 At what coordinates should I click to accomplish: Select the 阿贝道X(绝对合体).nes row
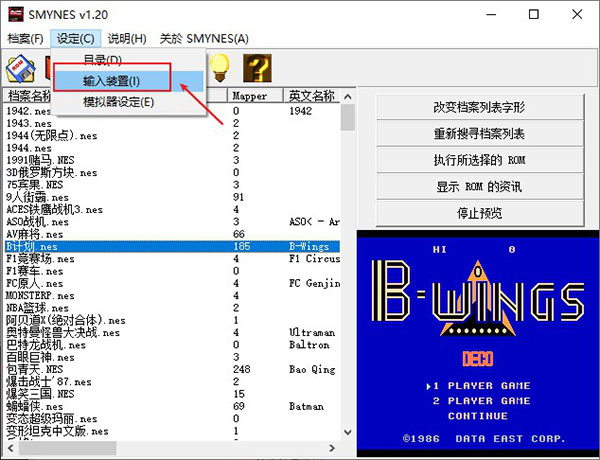point(172,320)
